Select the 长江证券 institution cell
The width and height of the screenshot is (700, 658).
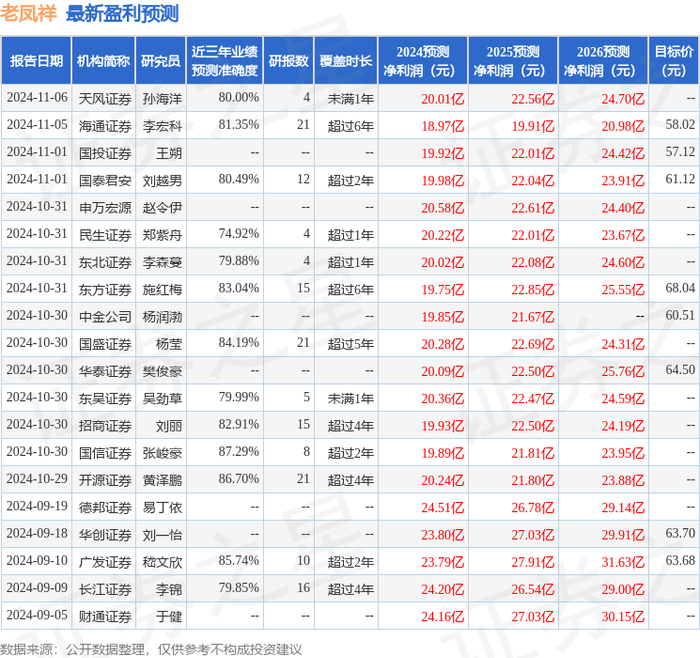point(105,589)
